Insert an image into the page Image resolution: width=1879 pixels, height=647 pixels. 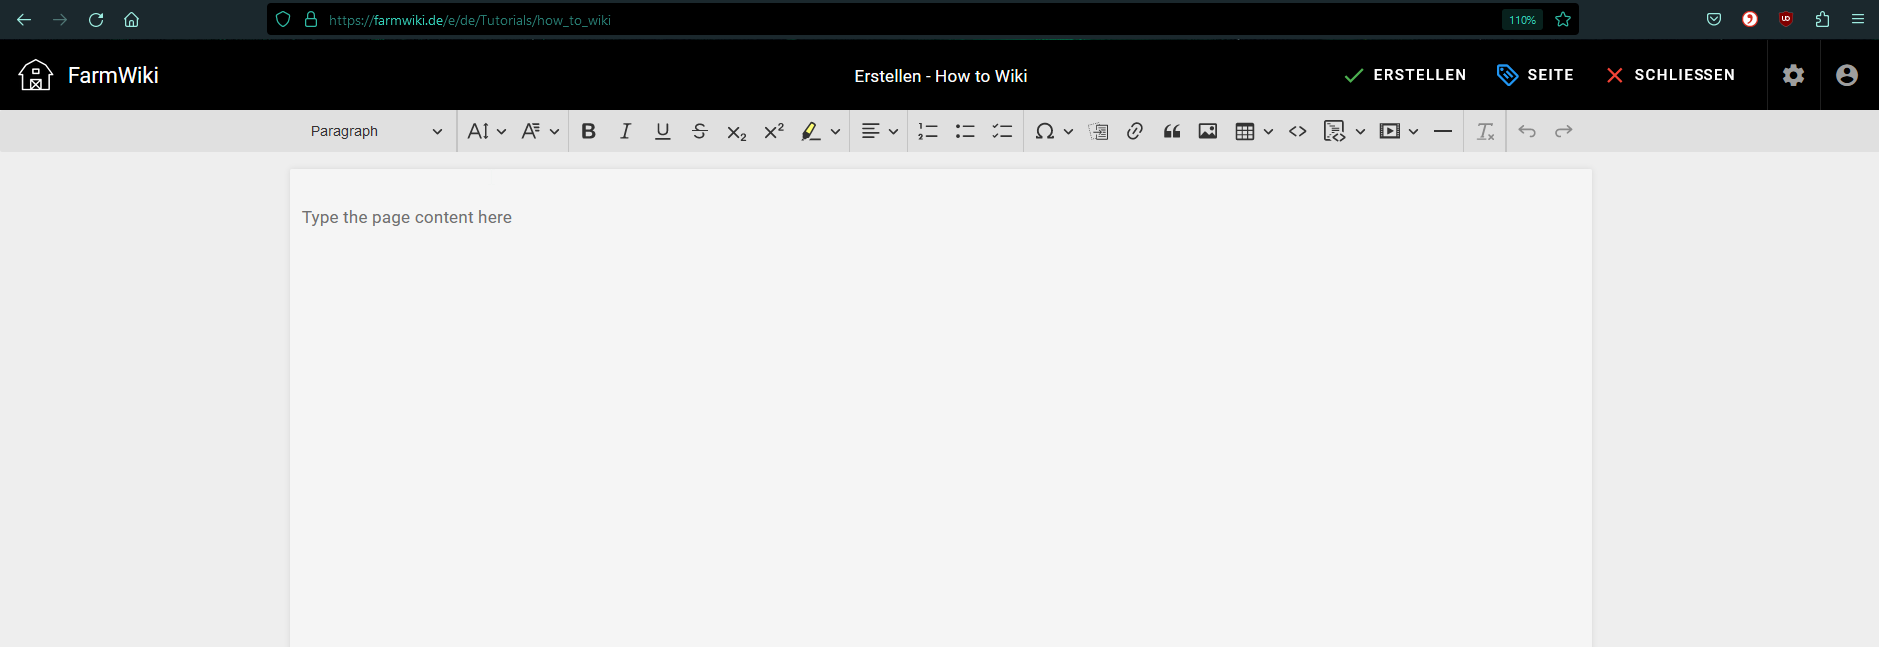1208,131
